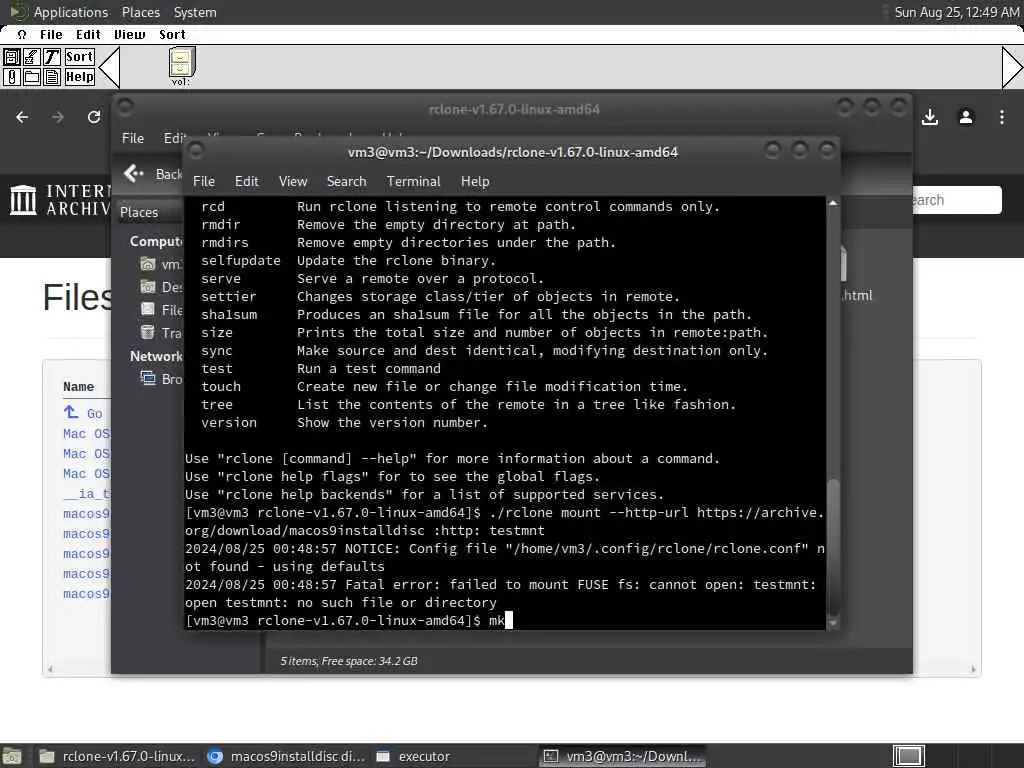Open Executor's View menu
Viewport: 1024px width, 768px height.
(129, 35)
